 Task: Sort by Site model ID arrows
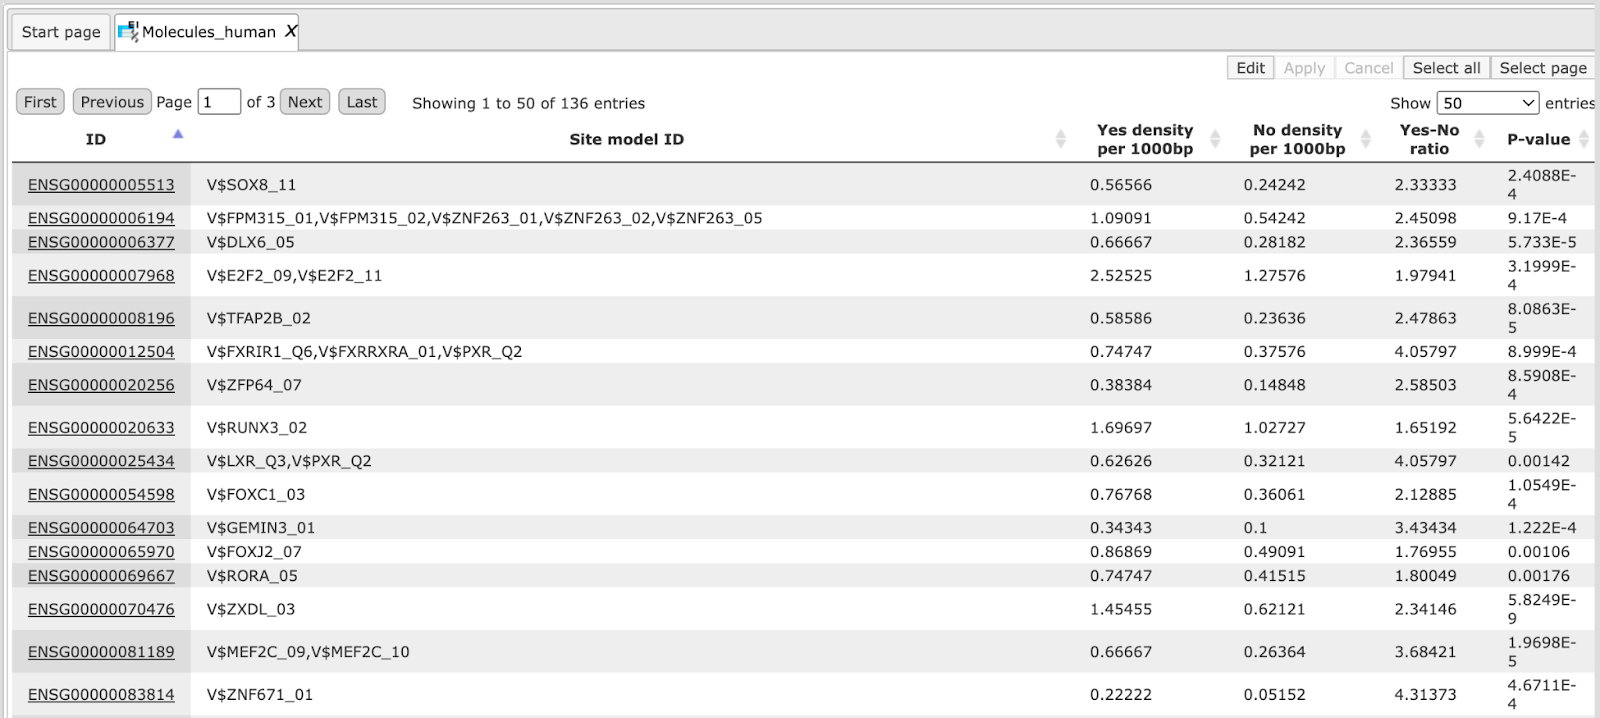coord(1061,139)
